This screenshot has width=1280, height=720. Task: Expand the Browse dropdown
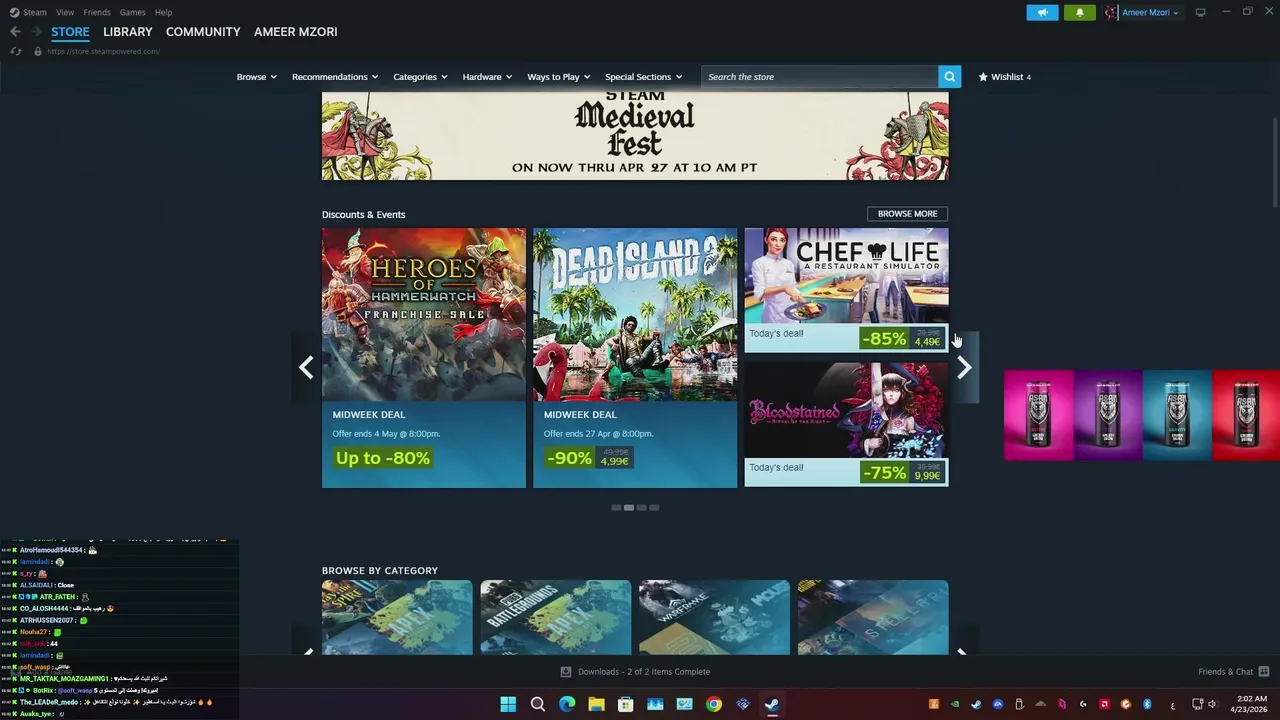coord(256,76)
